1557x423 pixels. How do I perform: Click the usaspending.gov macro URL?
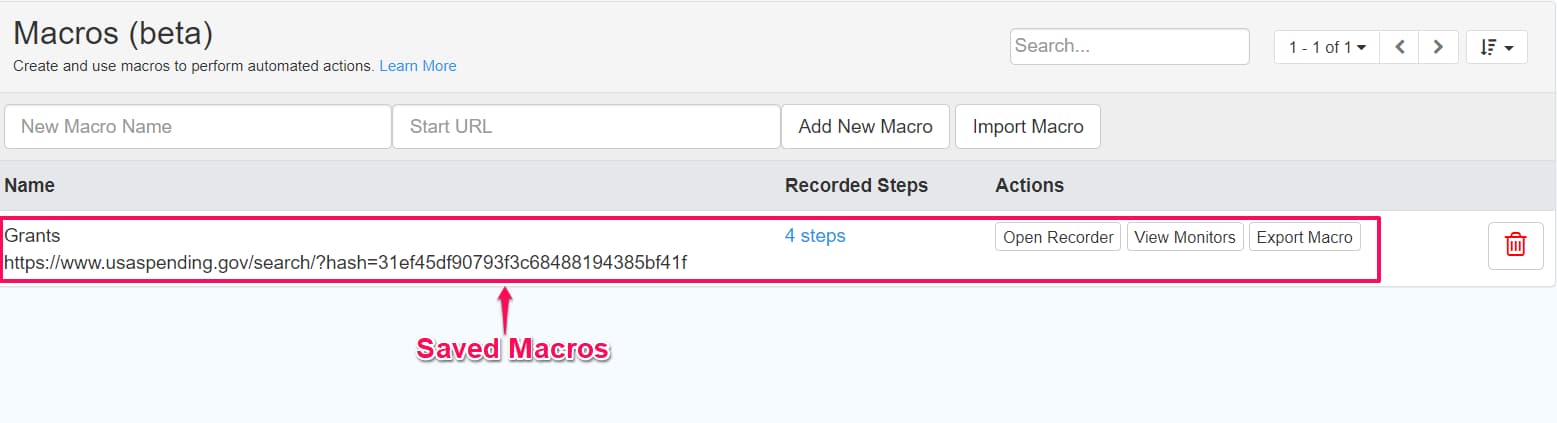[x=345, y=262]
